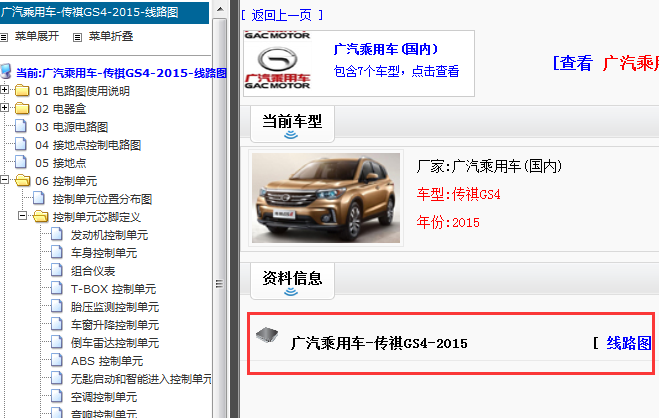Click the page icon beside 组合仪表
659x418 pixels.
[57, 271]
